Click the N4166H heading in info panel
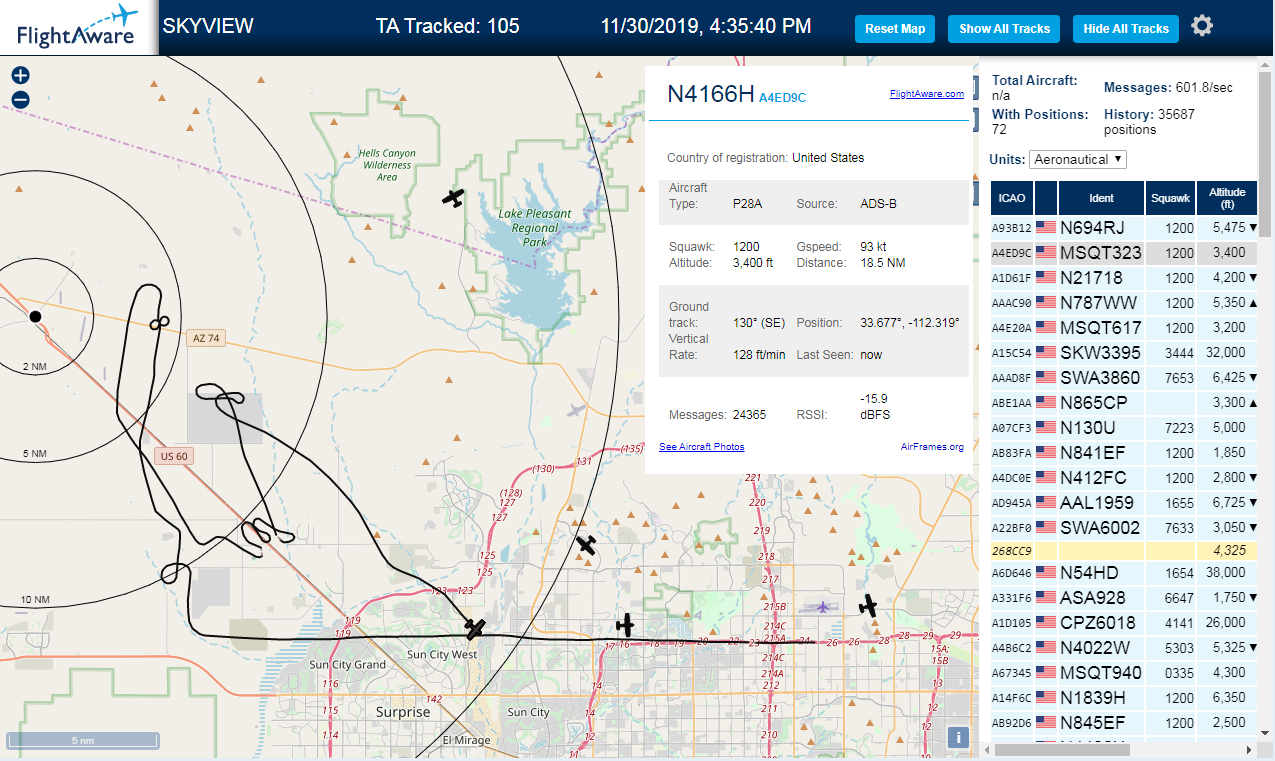 [710, 94]
